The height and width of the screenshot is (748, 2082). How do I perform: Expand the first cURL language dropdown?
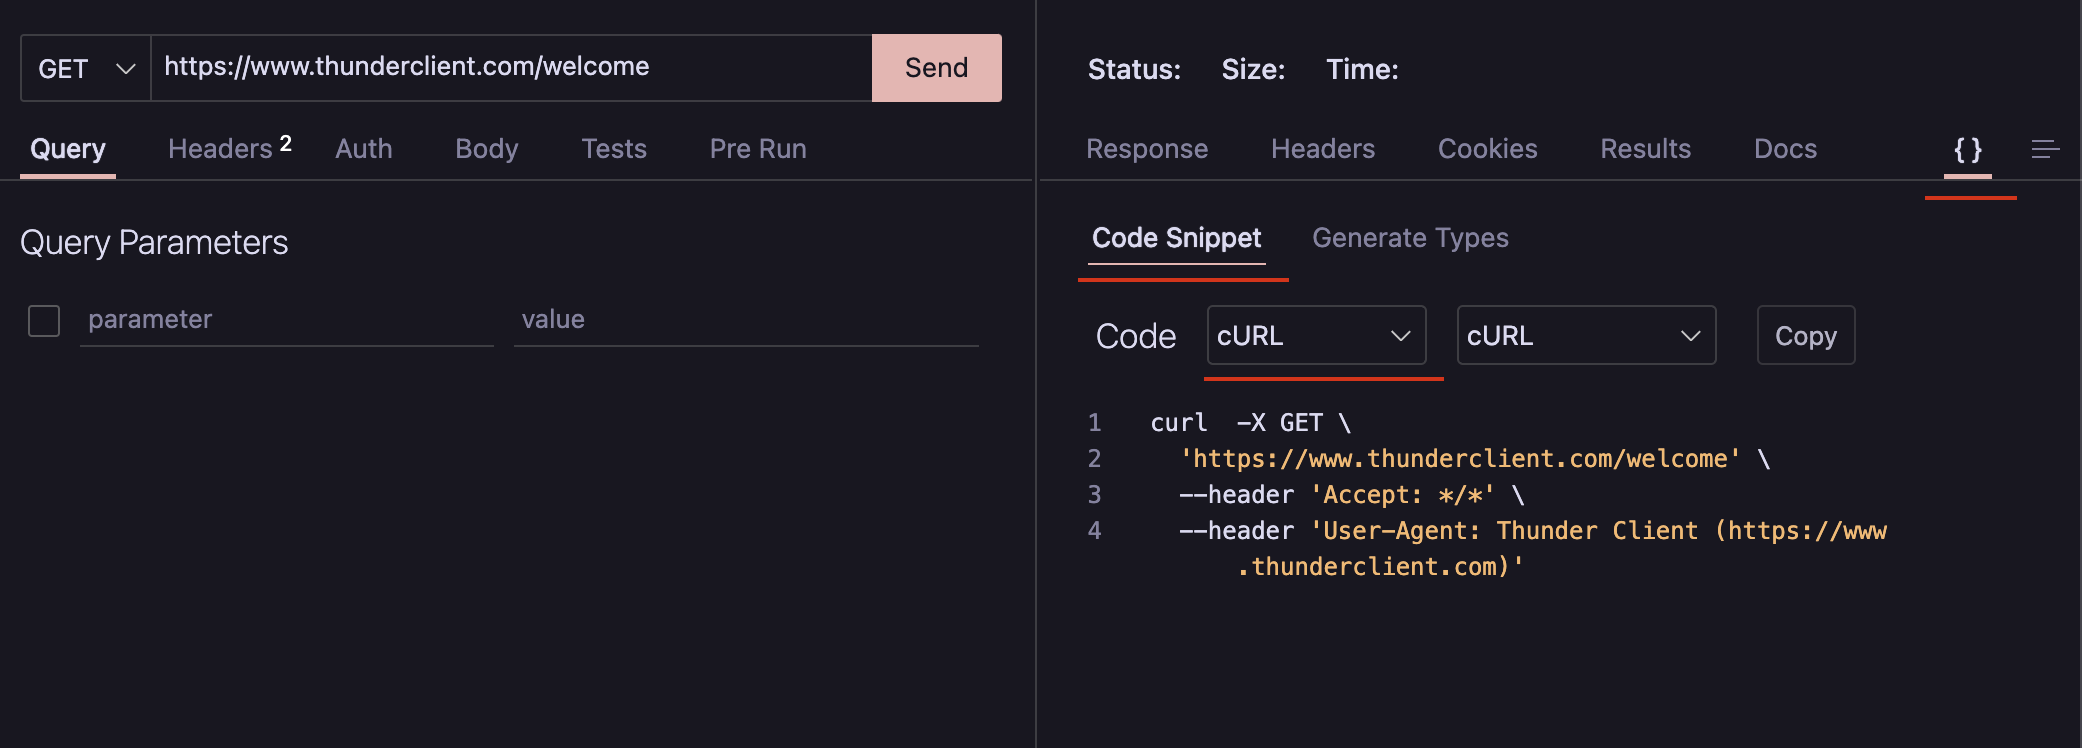pyautogui.click(x=1316, y=336)
